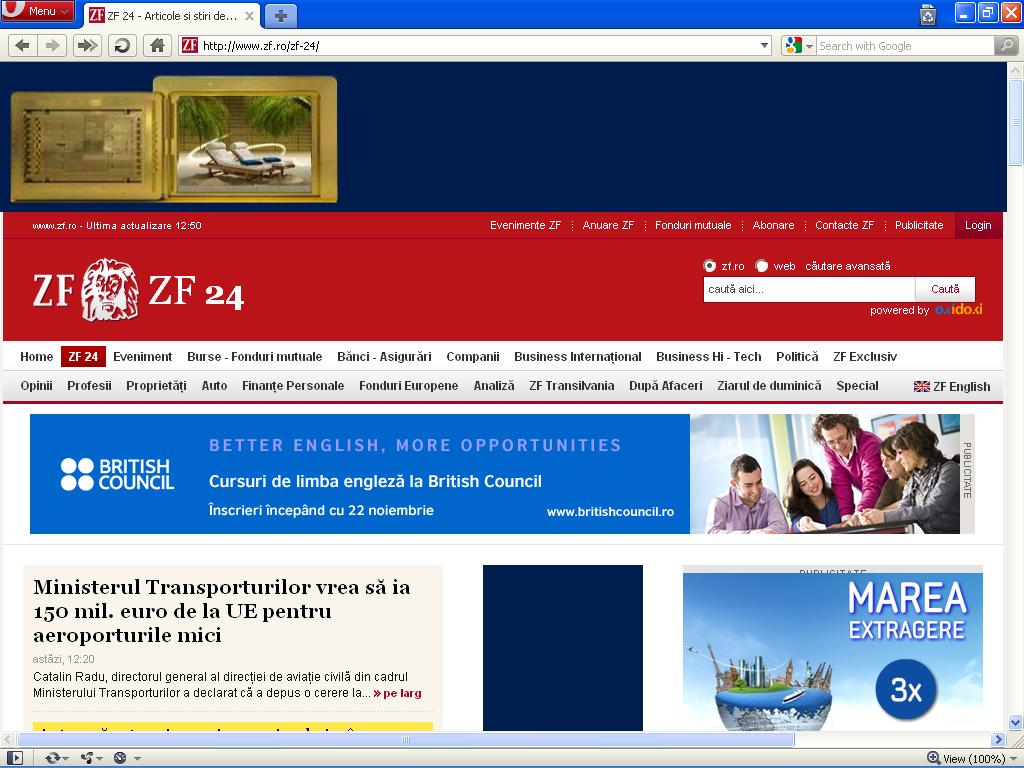Go forward with the Forward arrow
This screenshot has height=768, width=1024.
[52, 46]
